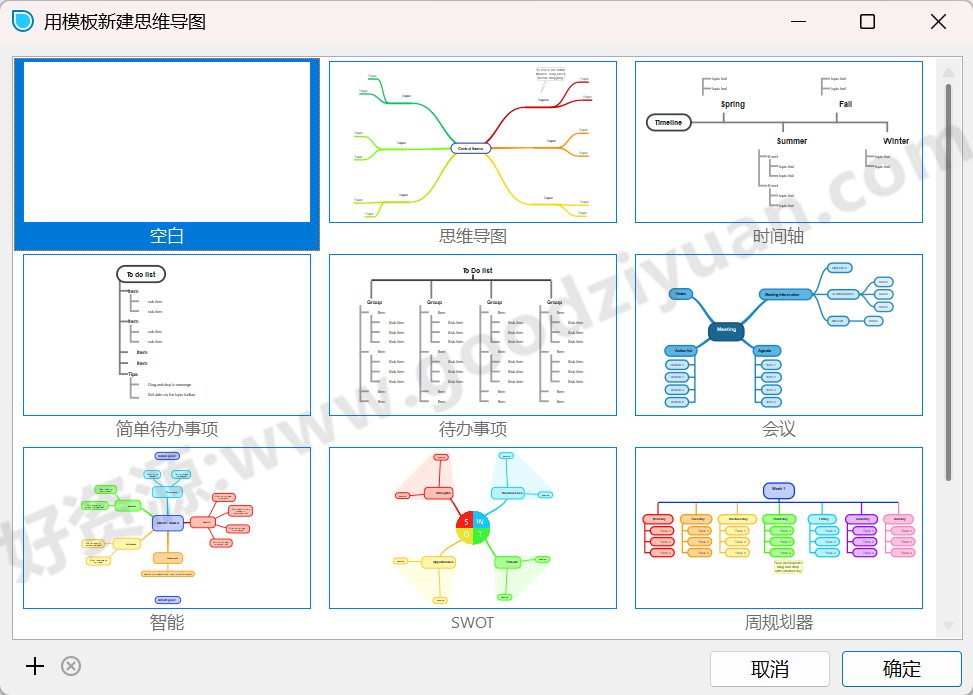Maximize the template dialog window

(866, 21)
